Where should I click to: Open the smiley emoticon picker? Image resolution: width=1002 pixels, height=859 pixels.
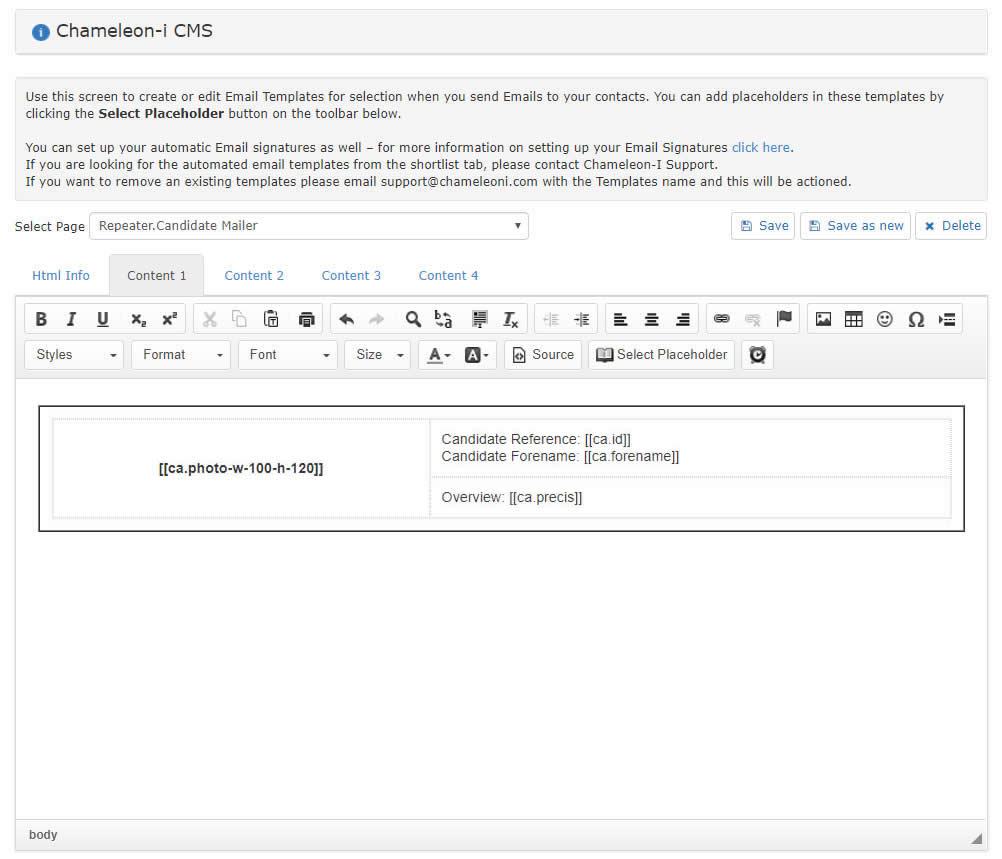[885, 320]
